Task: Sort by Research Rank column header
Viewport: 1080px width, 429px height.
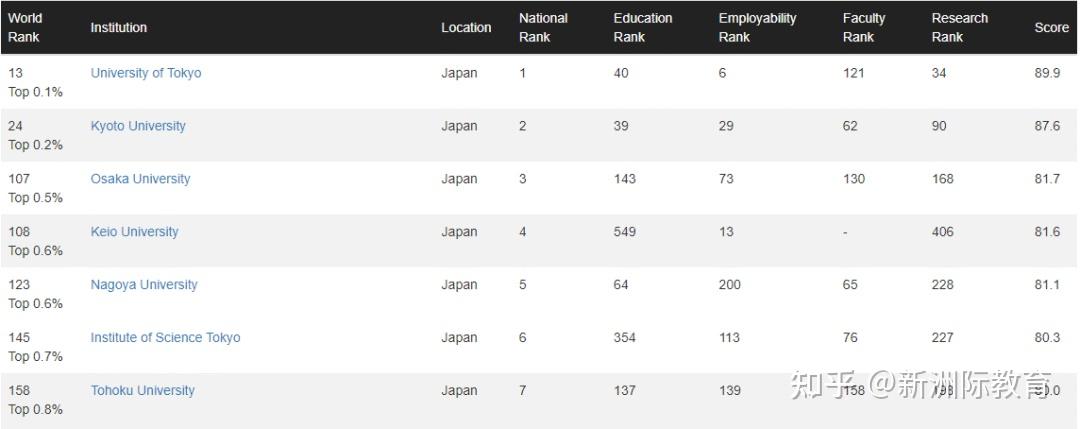Action: point(960,28)
